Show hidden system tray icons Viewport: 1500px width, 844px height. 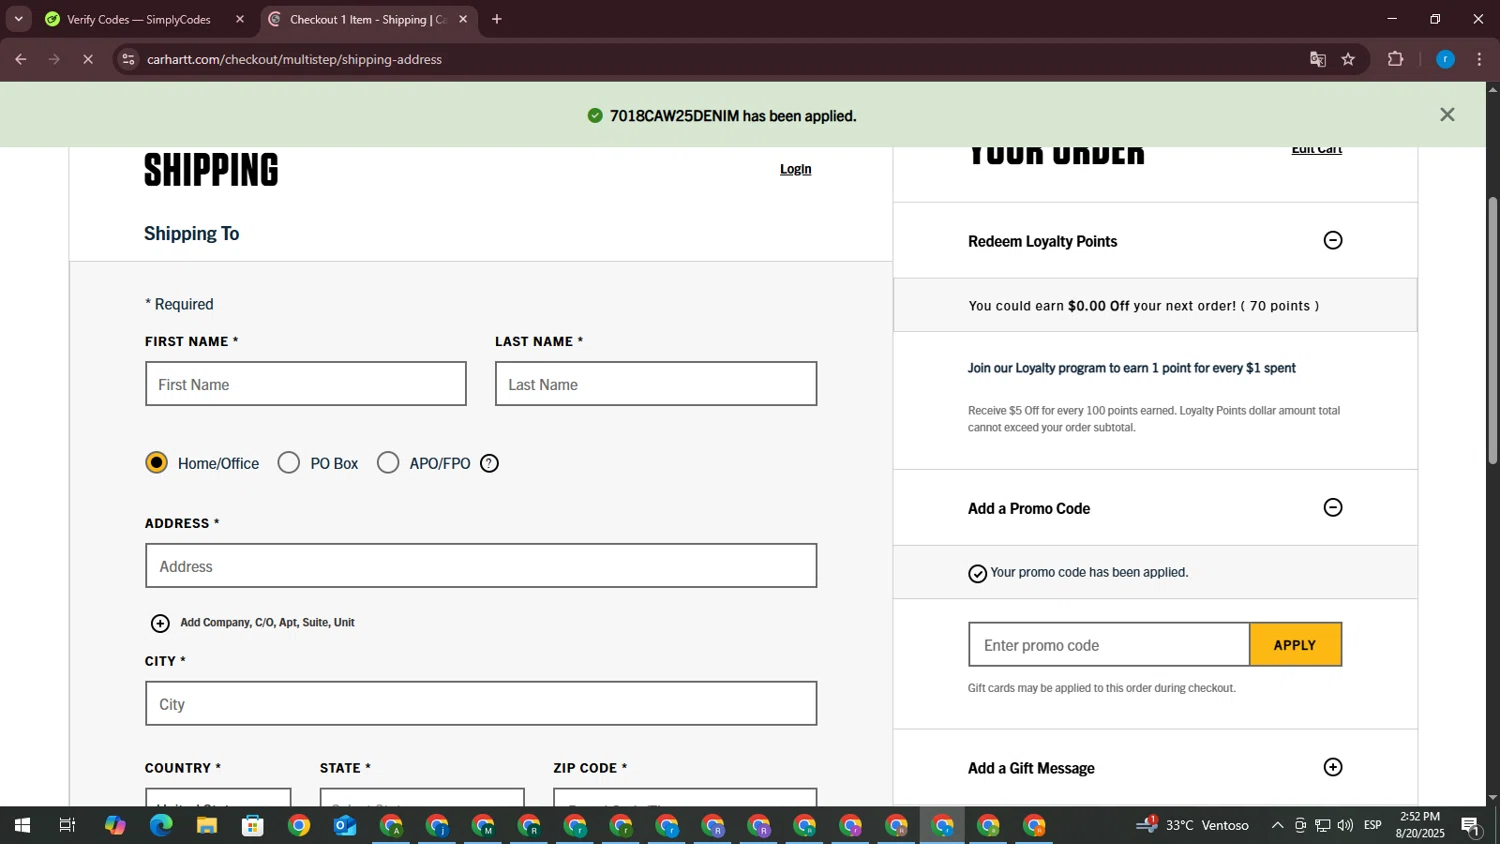click(x=1277, y=825)
